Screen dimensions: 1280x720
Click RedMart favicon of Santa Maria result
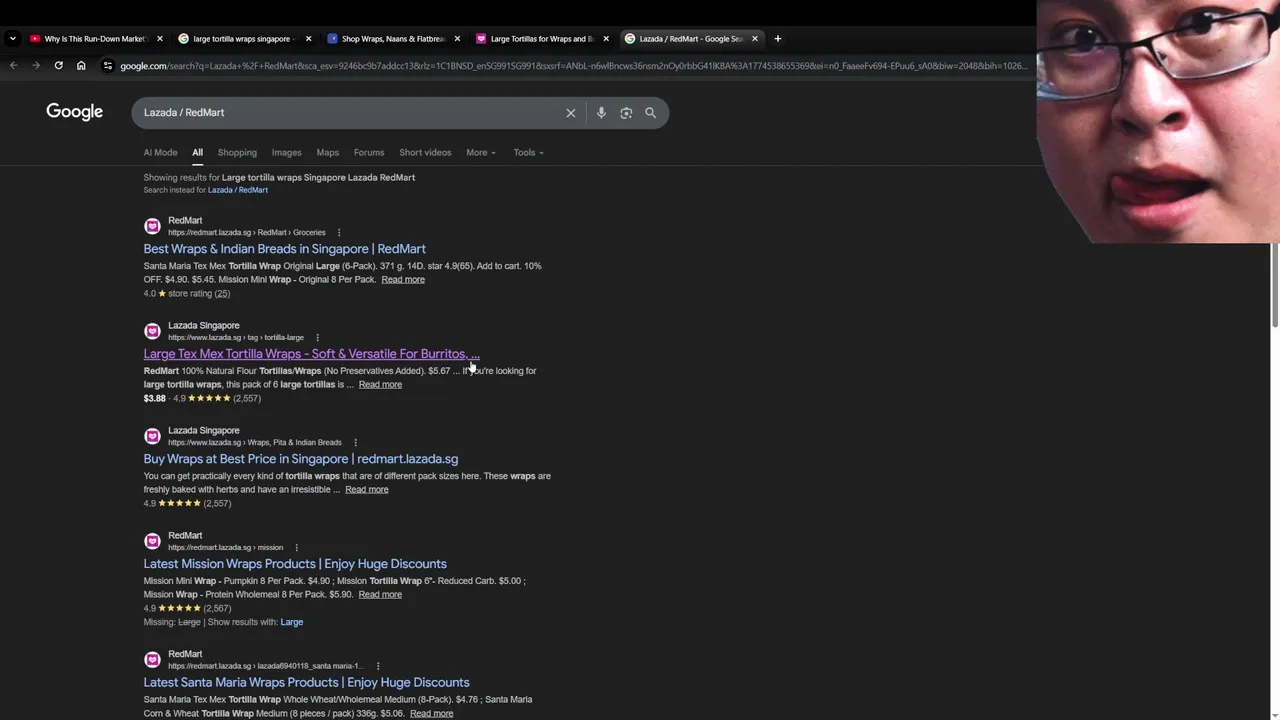152,660
